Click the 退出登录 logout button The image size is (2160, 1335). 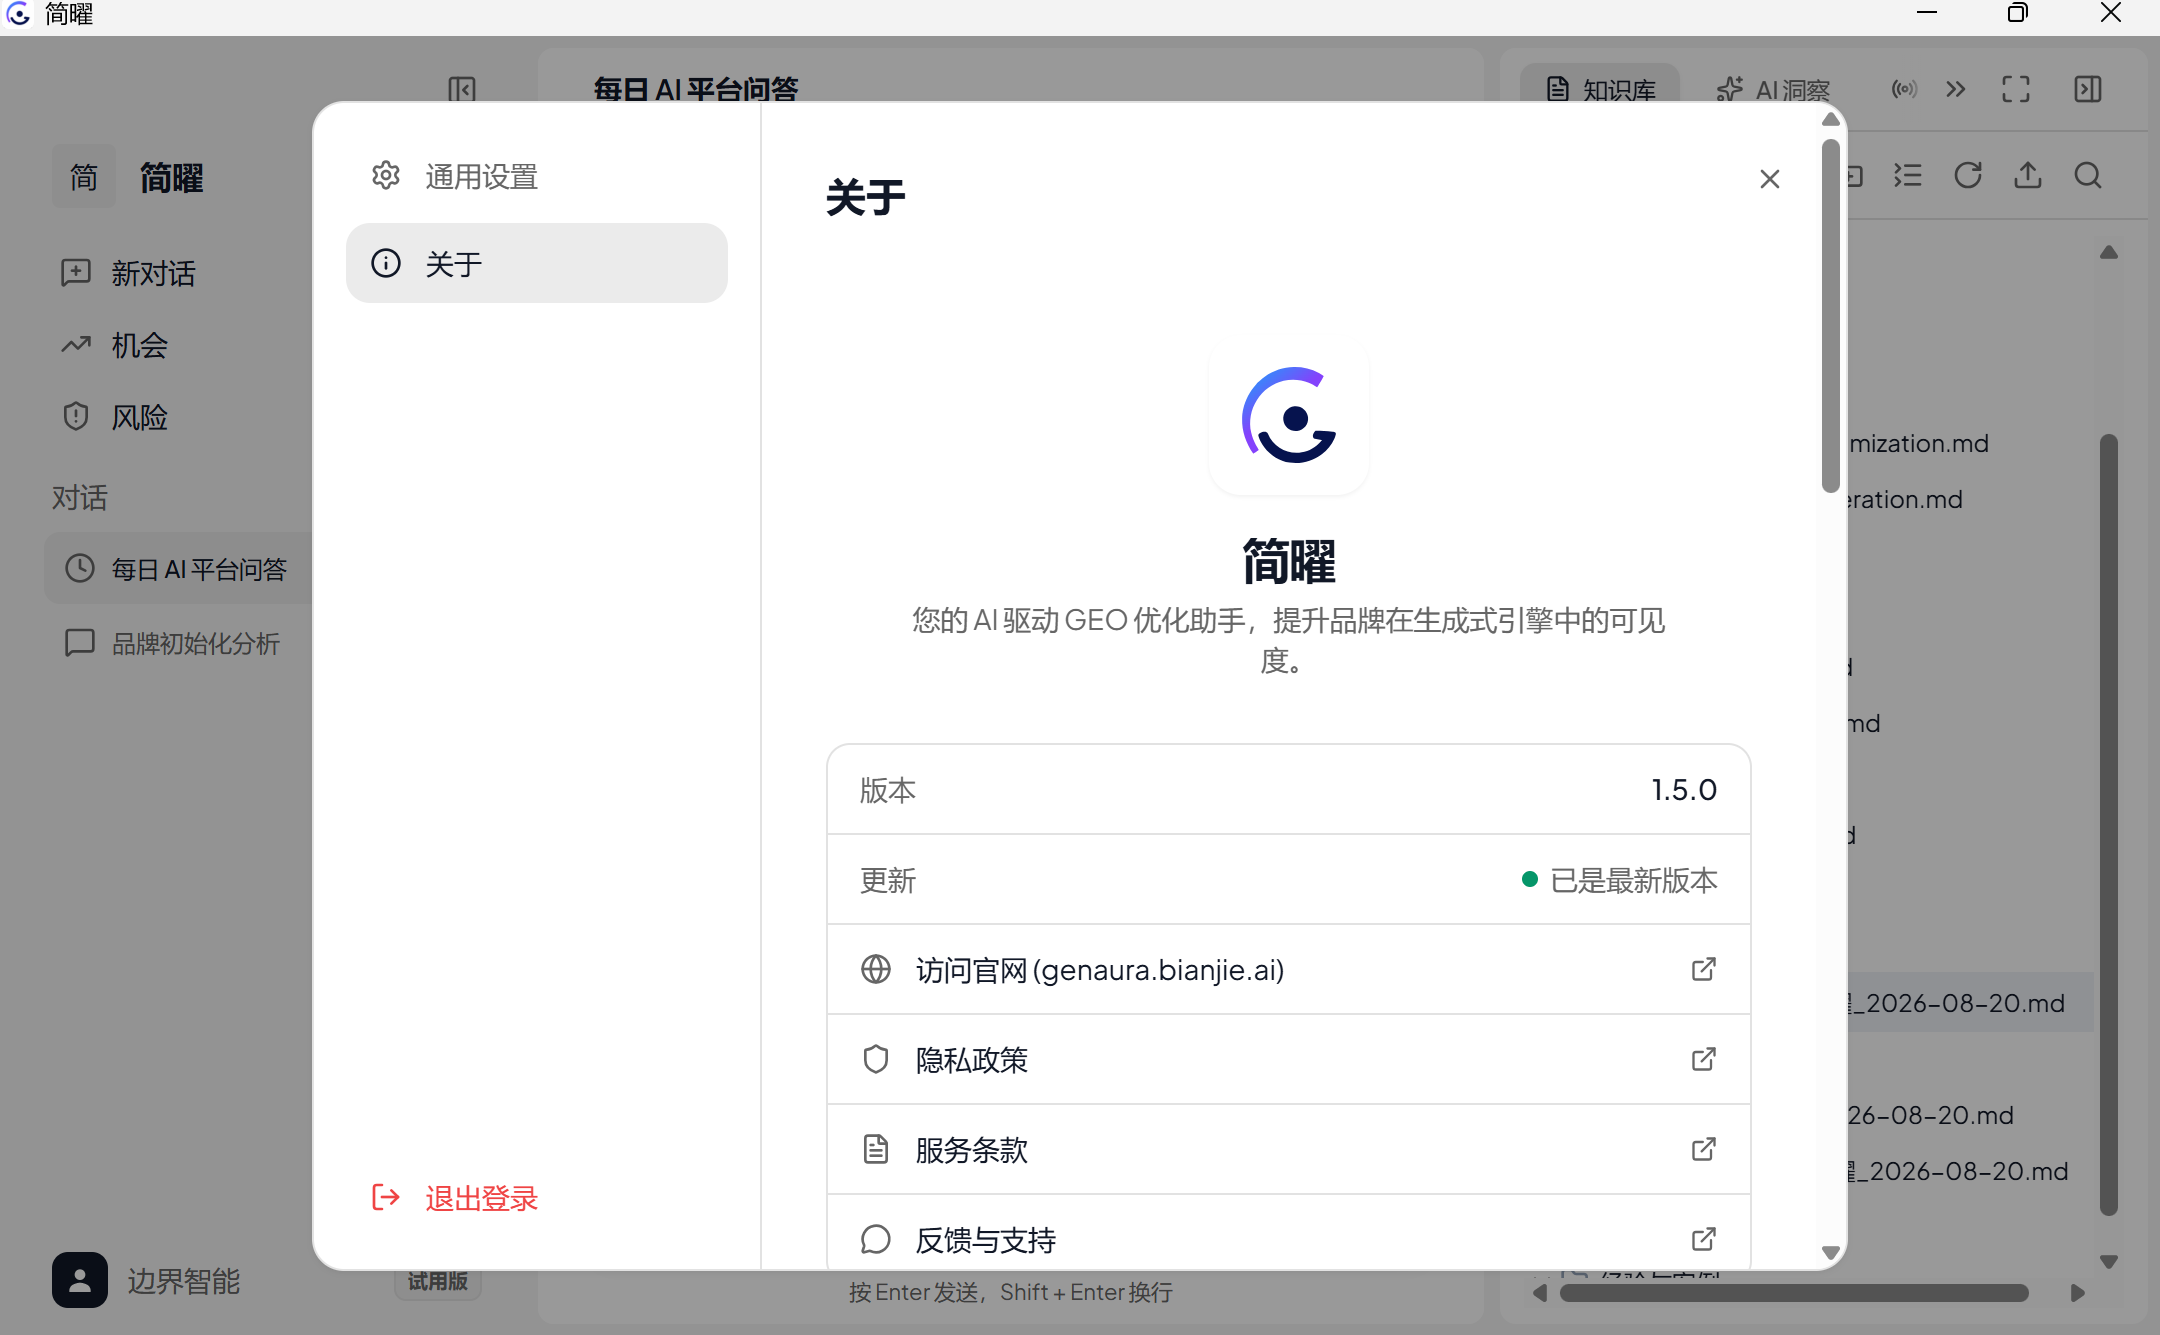click(x=455, y=1197)
